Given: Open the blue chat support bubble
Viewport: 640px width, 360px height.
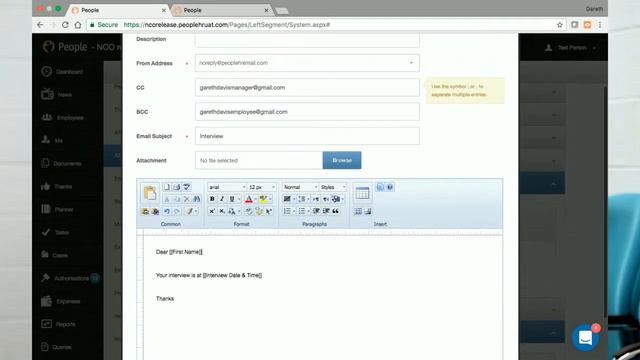Looking at the screenshot, I should 585,338.
